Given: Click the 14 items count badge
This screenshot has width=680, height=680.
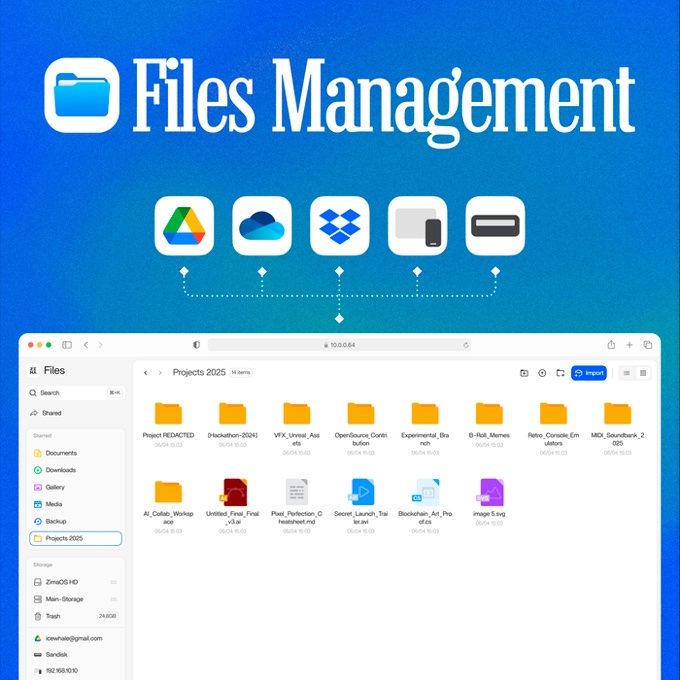Looking at the screenshot, I should click(241, 373).
